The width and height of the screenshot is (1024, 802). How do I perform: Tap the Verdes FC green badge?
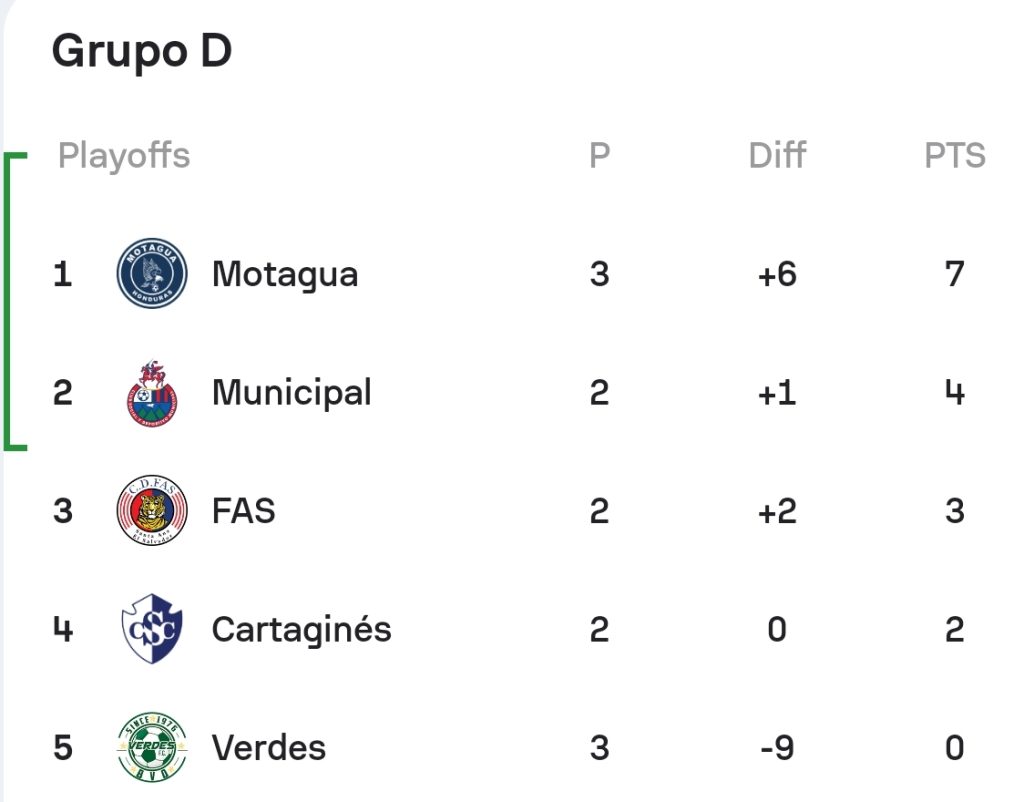152,746
